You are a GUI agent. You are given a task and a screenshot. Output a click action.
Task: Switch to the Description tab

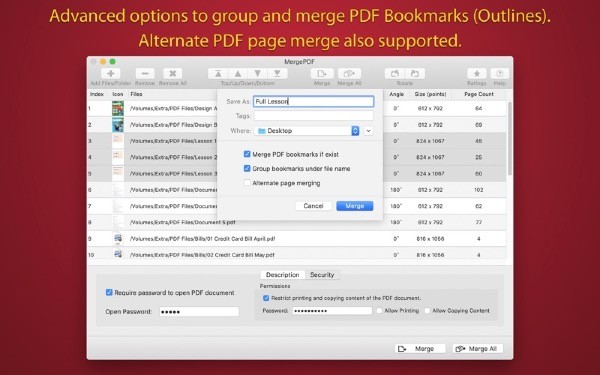point(282,275)
